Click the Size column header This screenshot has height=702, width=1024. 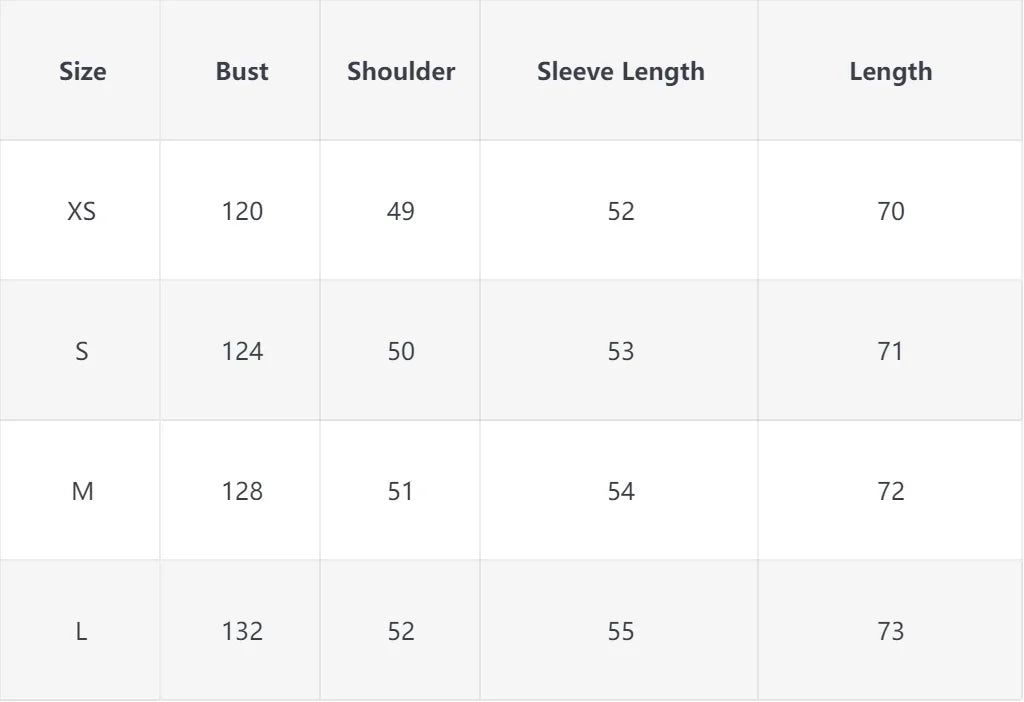pyautogui.click(x=82, y=71)
